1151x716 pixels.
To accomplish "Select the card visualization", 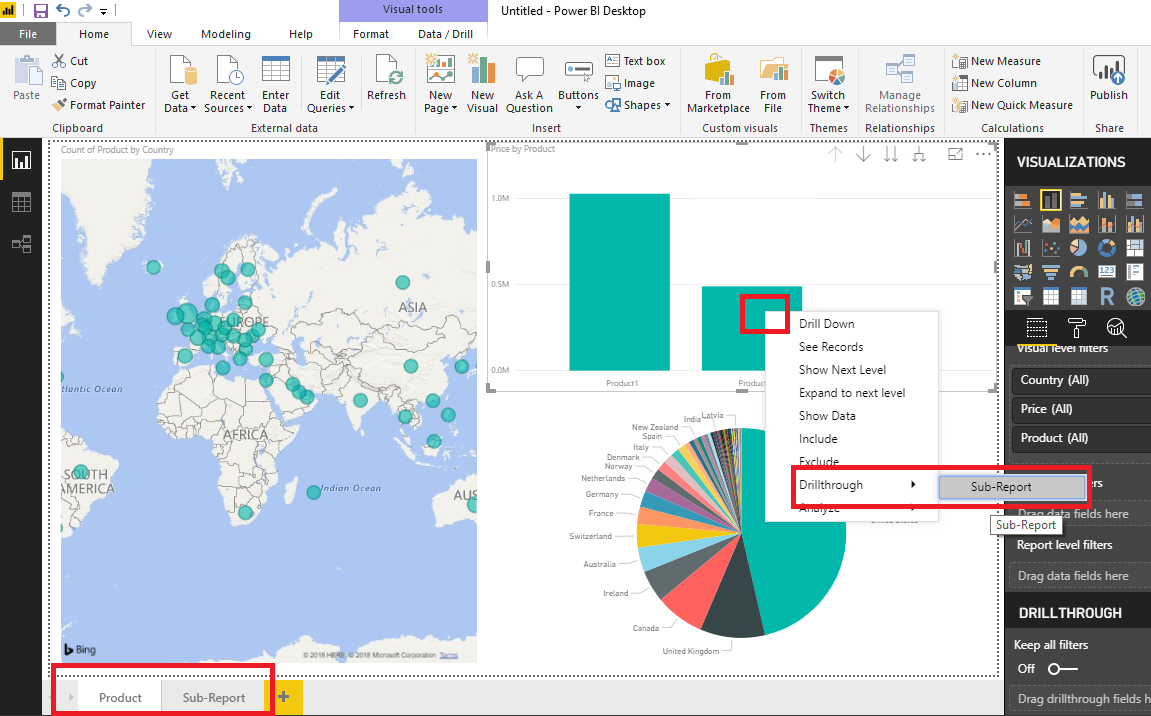I will [x=1106, y=272].
